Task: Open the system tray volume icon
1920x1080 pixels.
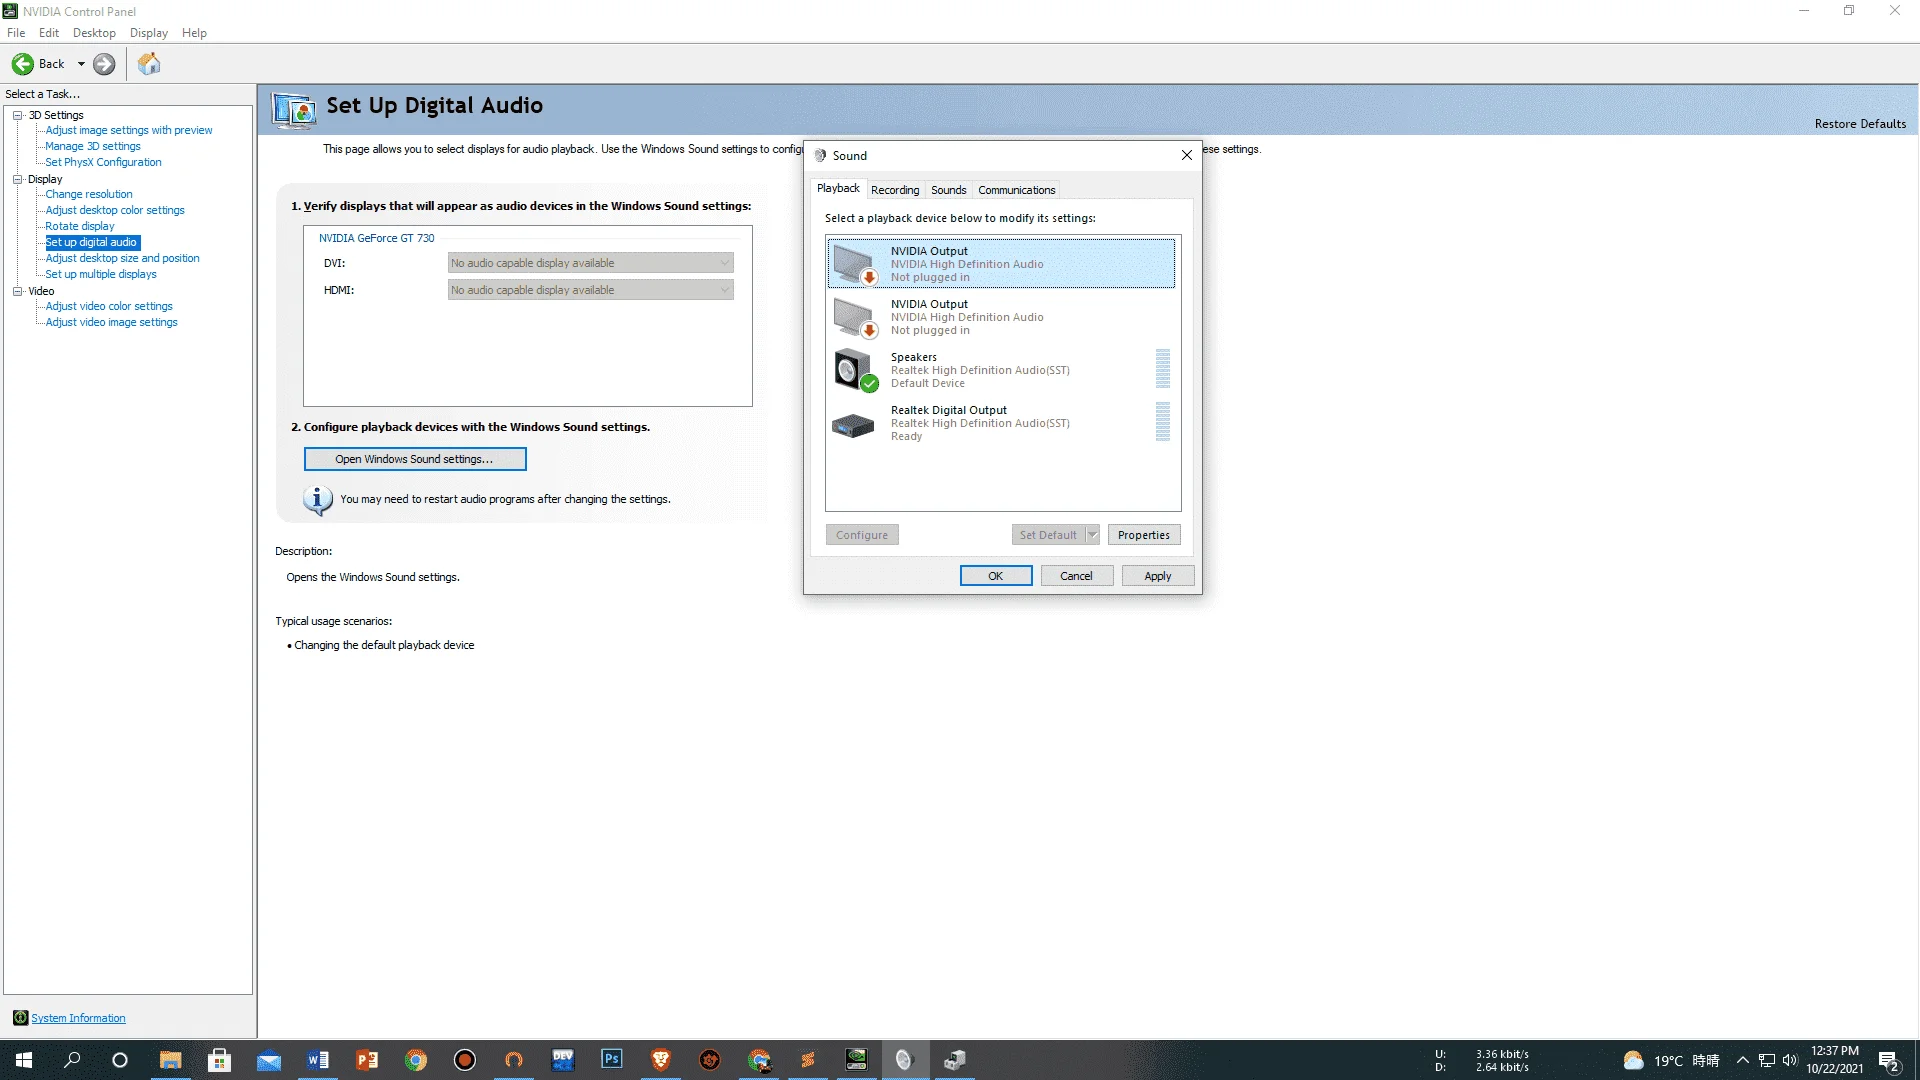Action: point(1790,1060)
